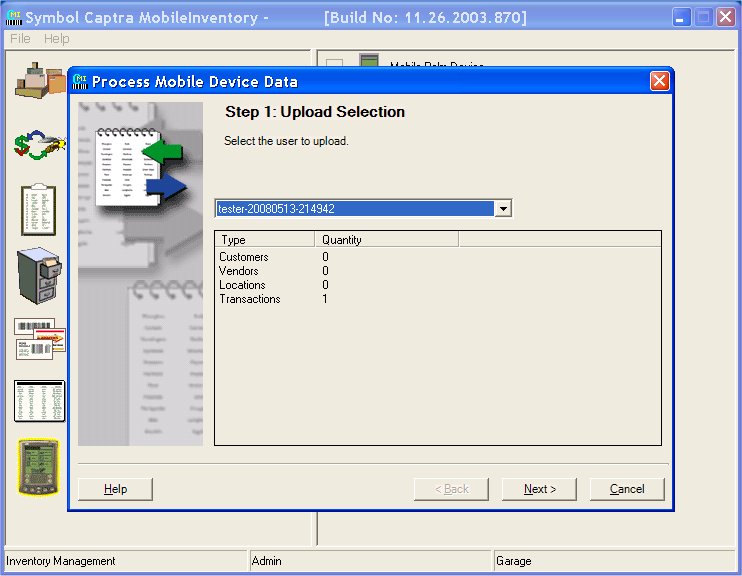Click the notepad with arrows wizard image

(x=141, y=274)
